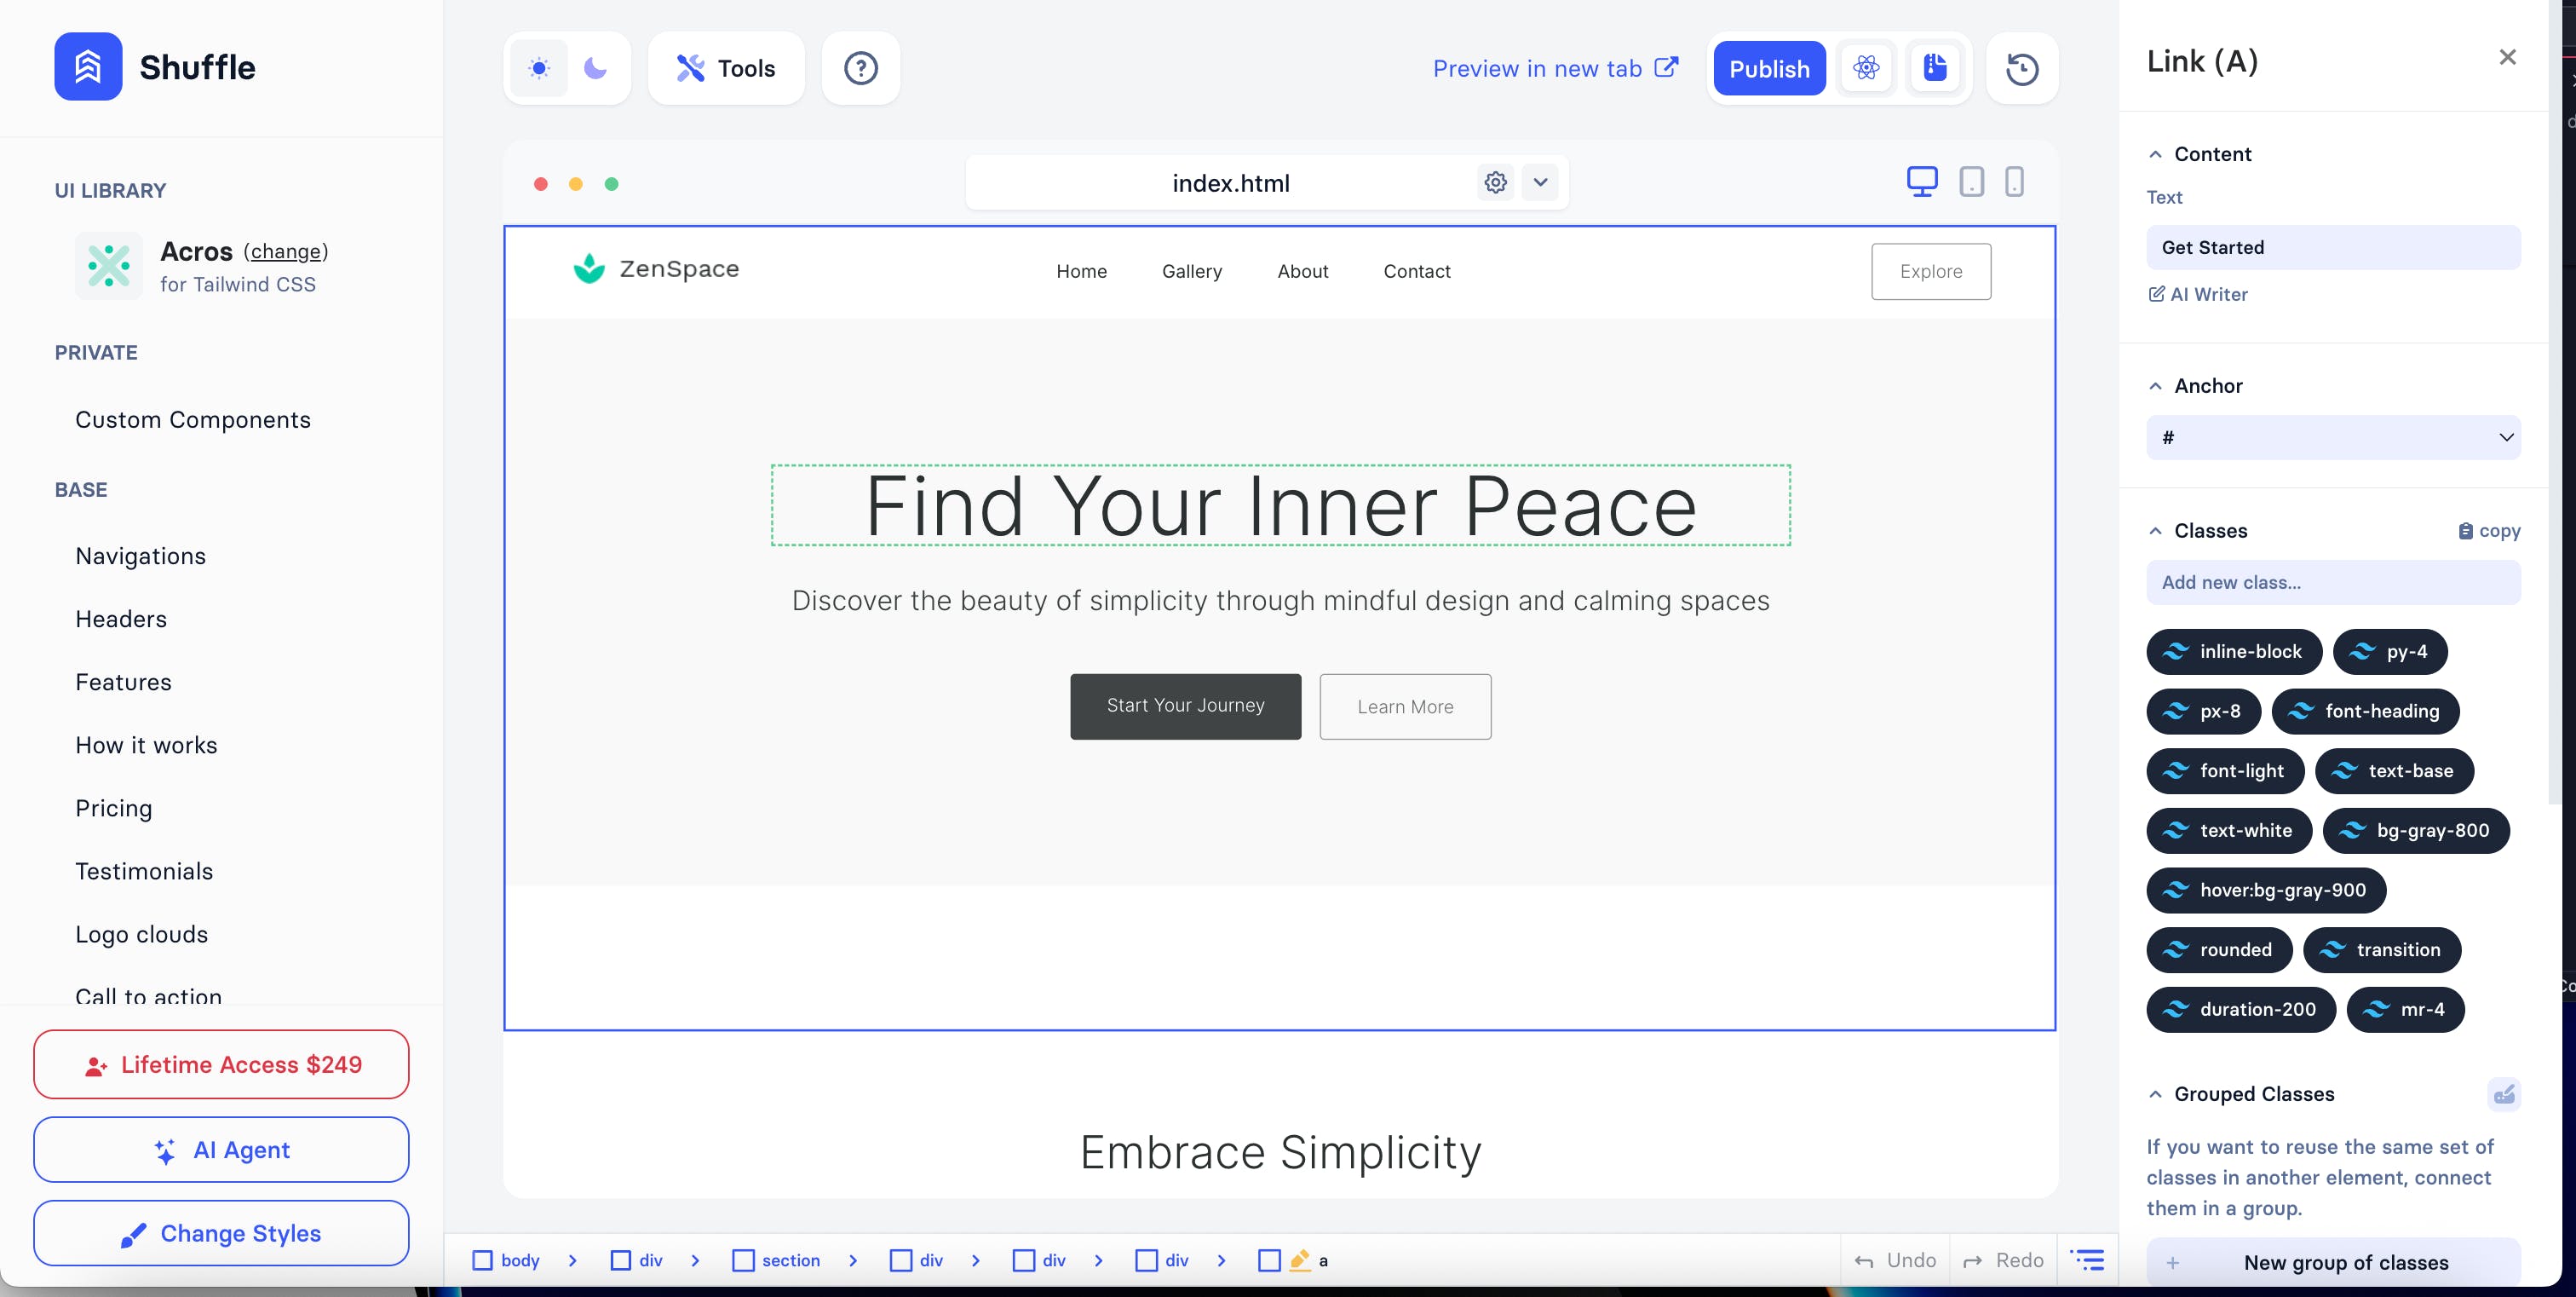Copy the classes with copy button

2489,531
